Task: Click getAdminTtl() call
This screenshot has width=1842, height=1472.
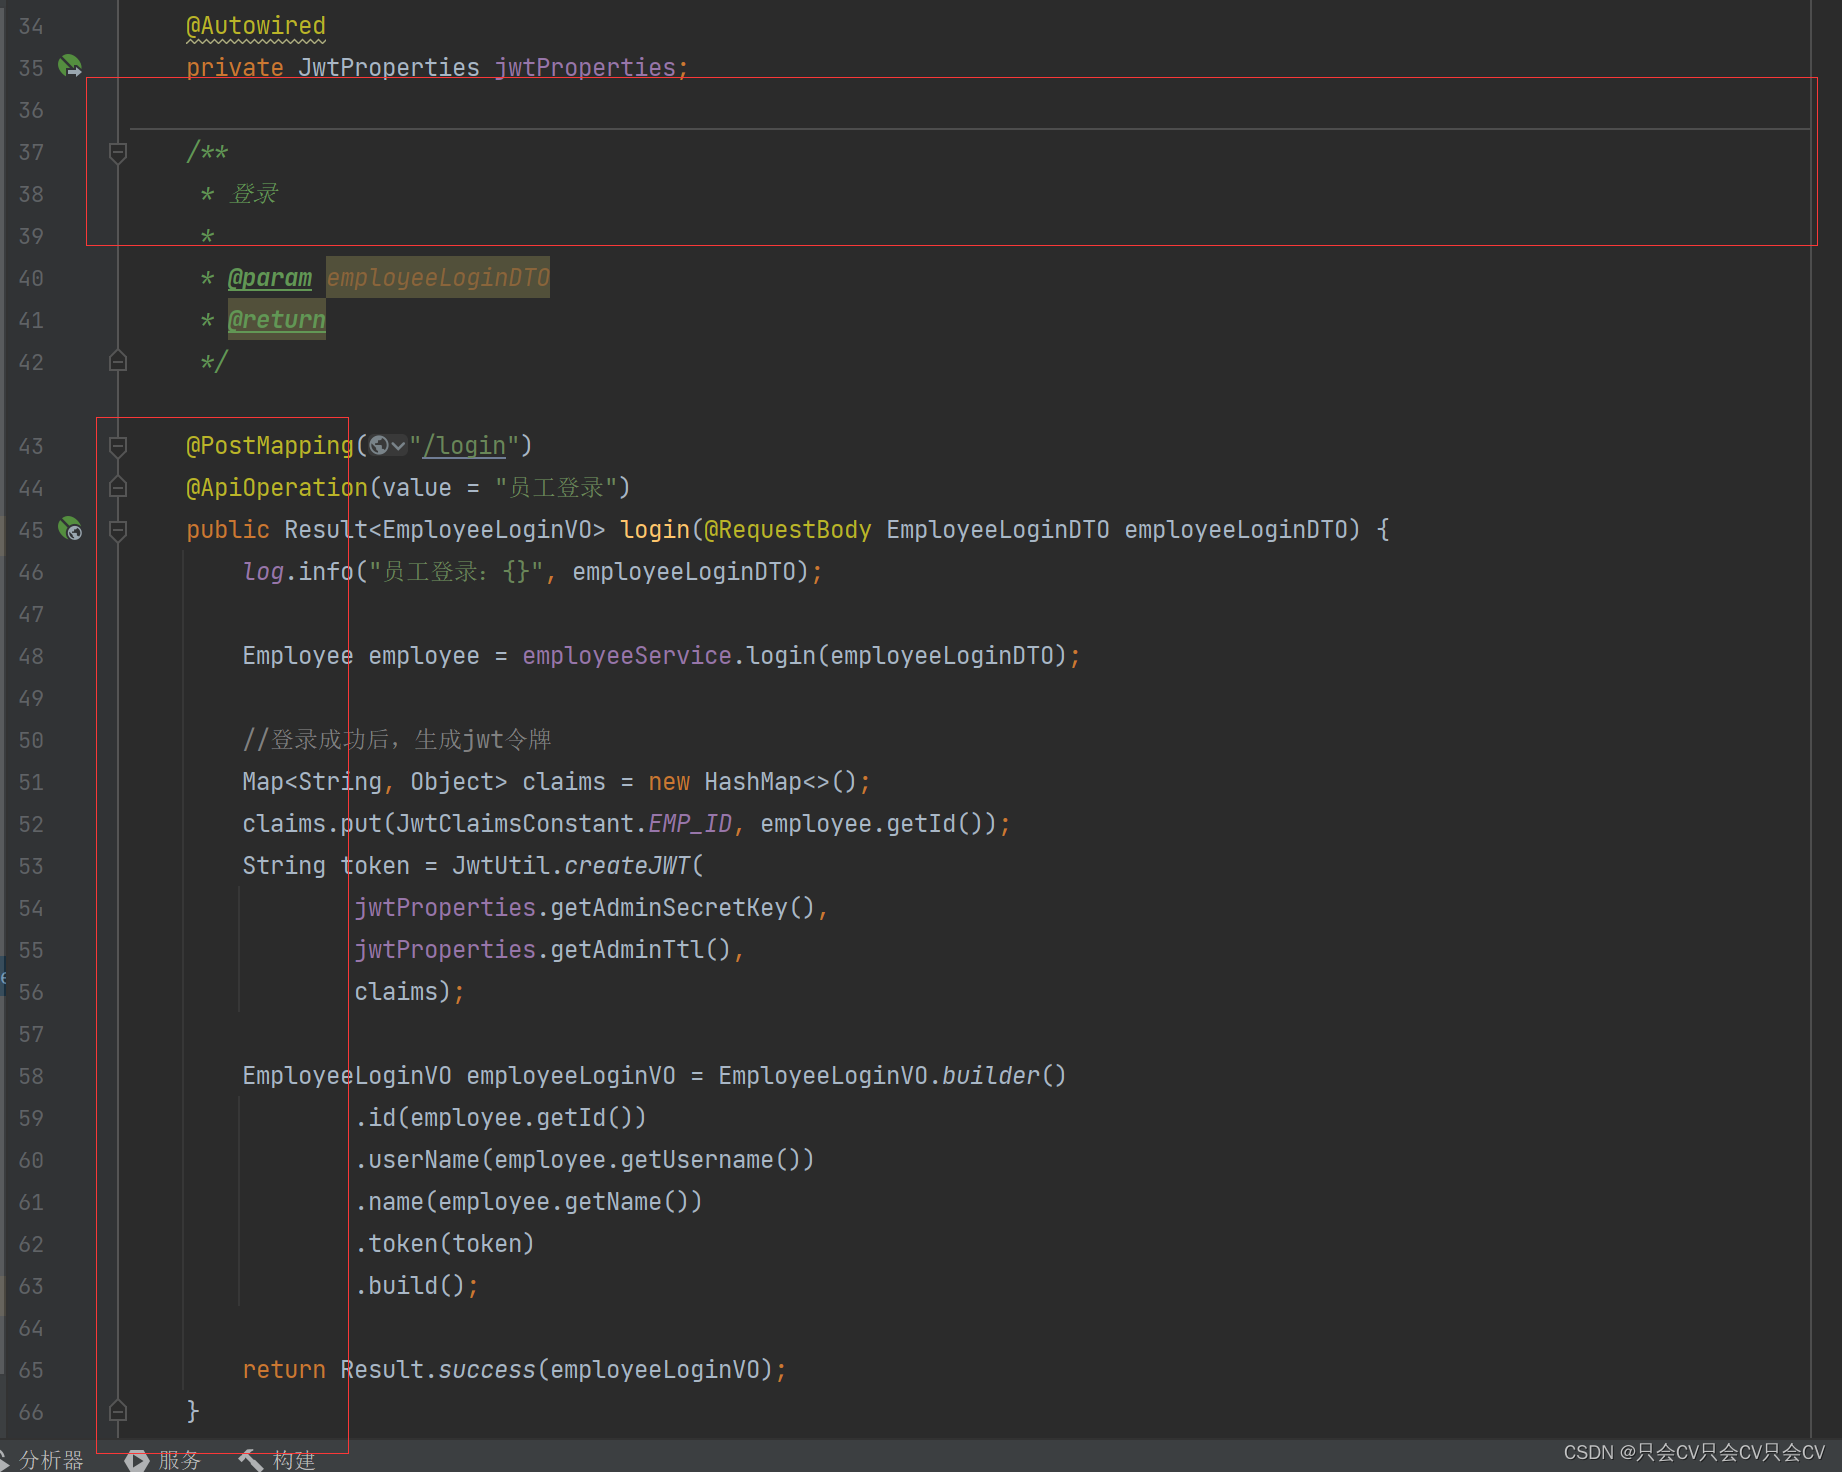Action: click(641, 950)
